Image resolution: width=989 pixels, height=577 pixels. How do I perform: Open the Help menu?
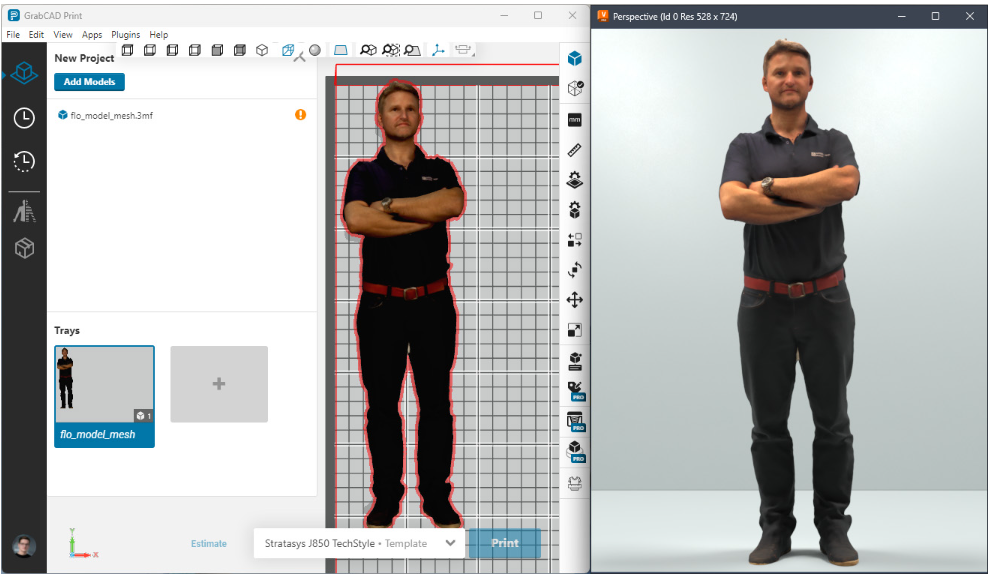pyautogui.click(x=159, y=35)
